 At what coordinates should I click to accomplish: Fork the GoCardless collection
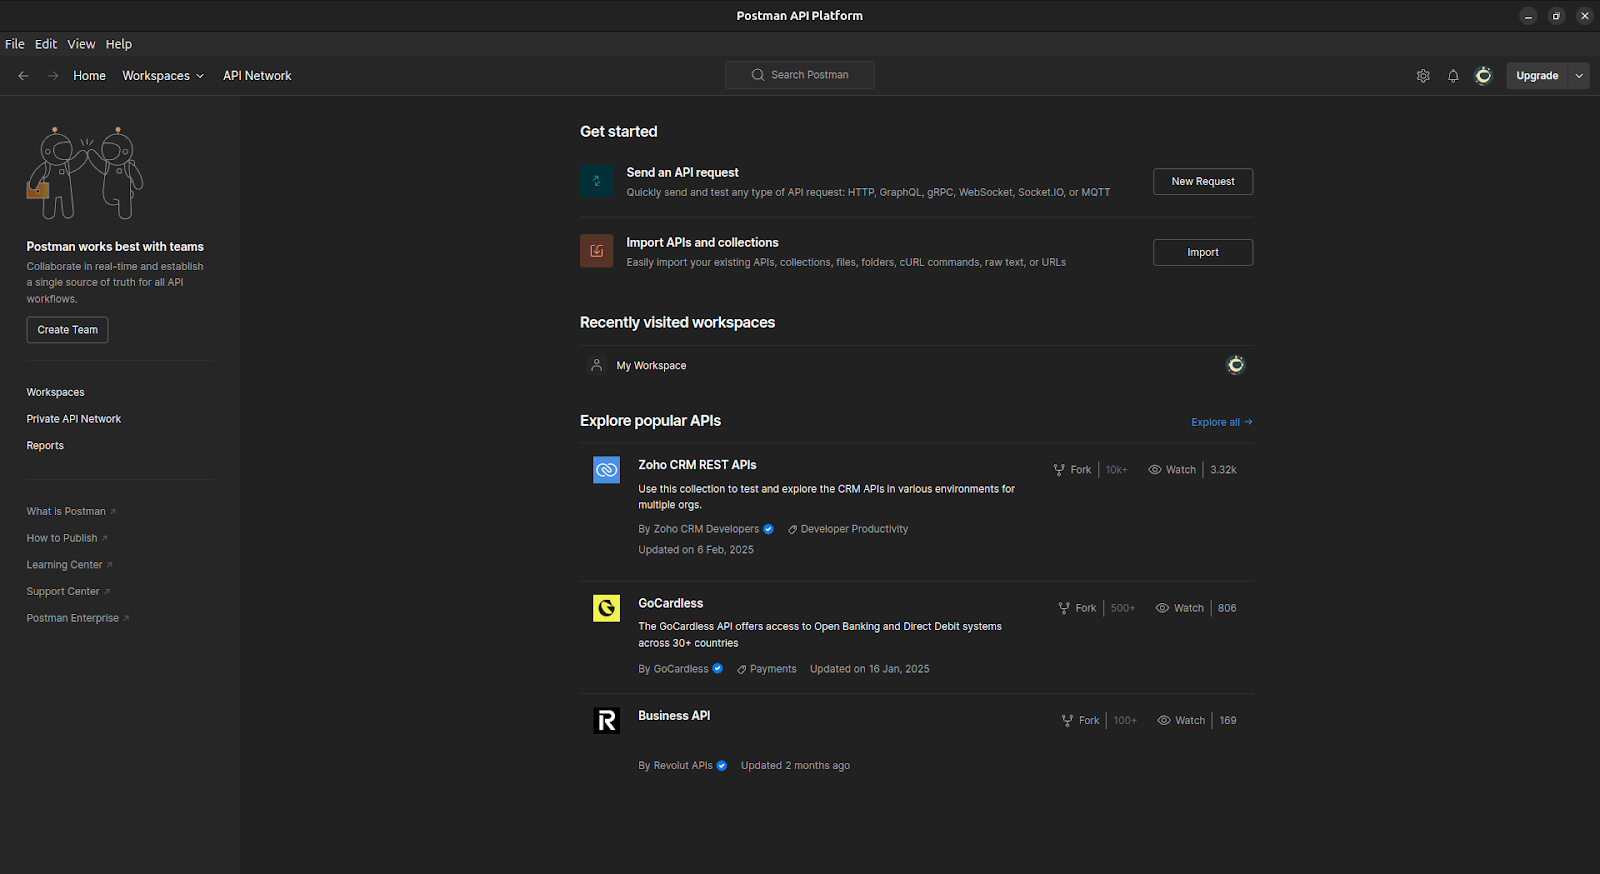(1077, 608)
